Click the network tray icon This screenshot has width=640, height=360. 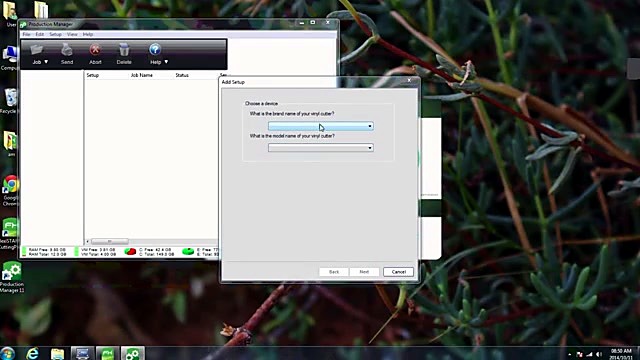[x=589, y=354]
